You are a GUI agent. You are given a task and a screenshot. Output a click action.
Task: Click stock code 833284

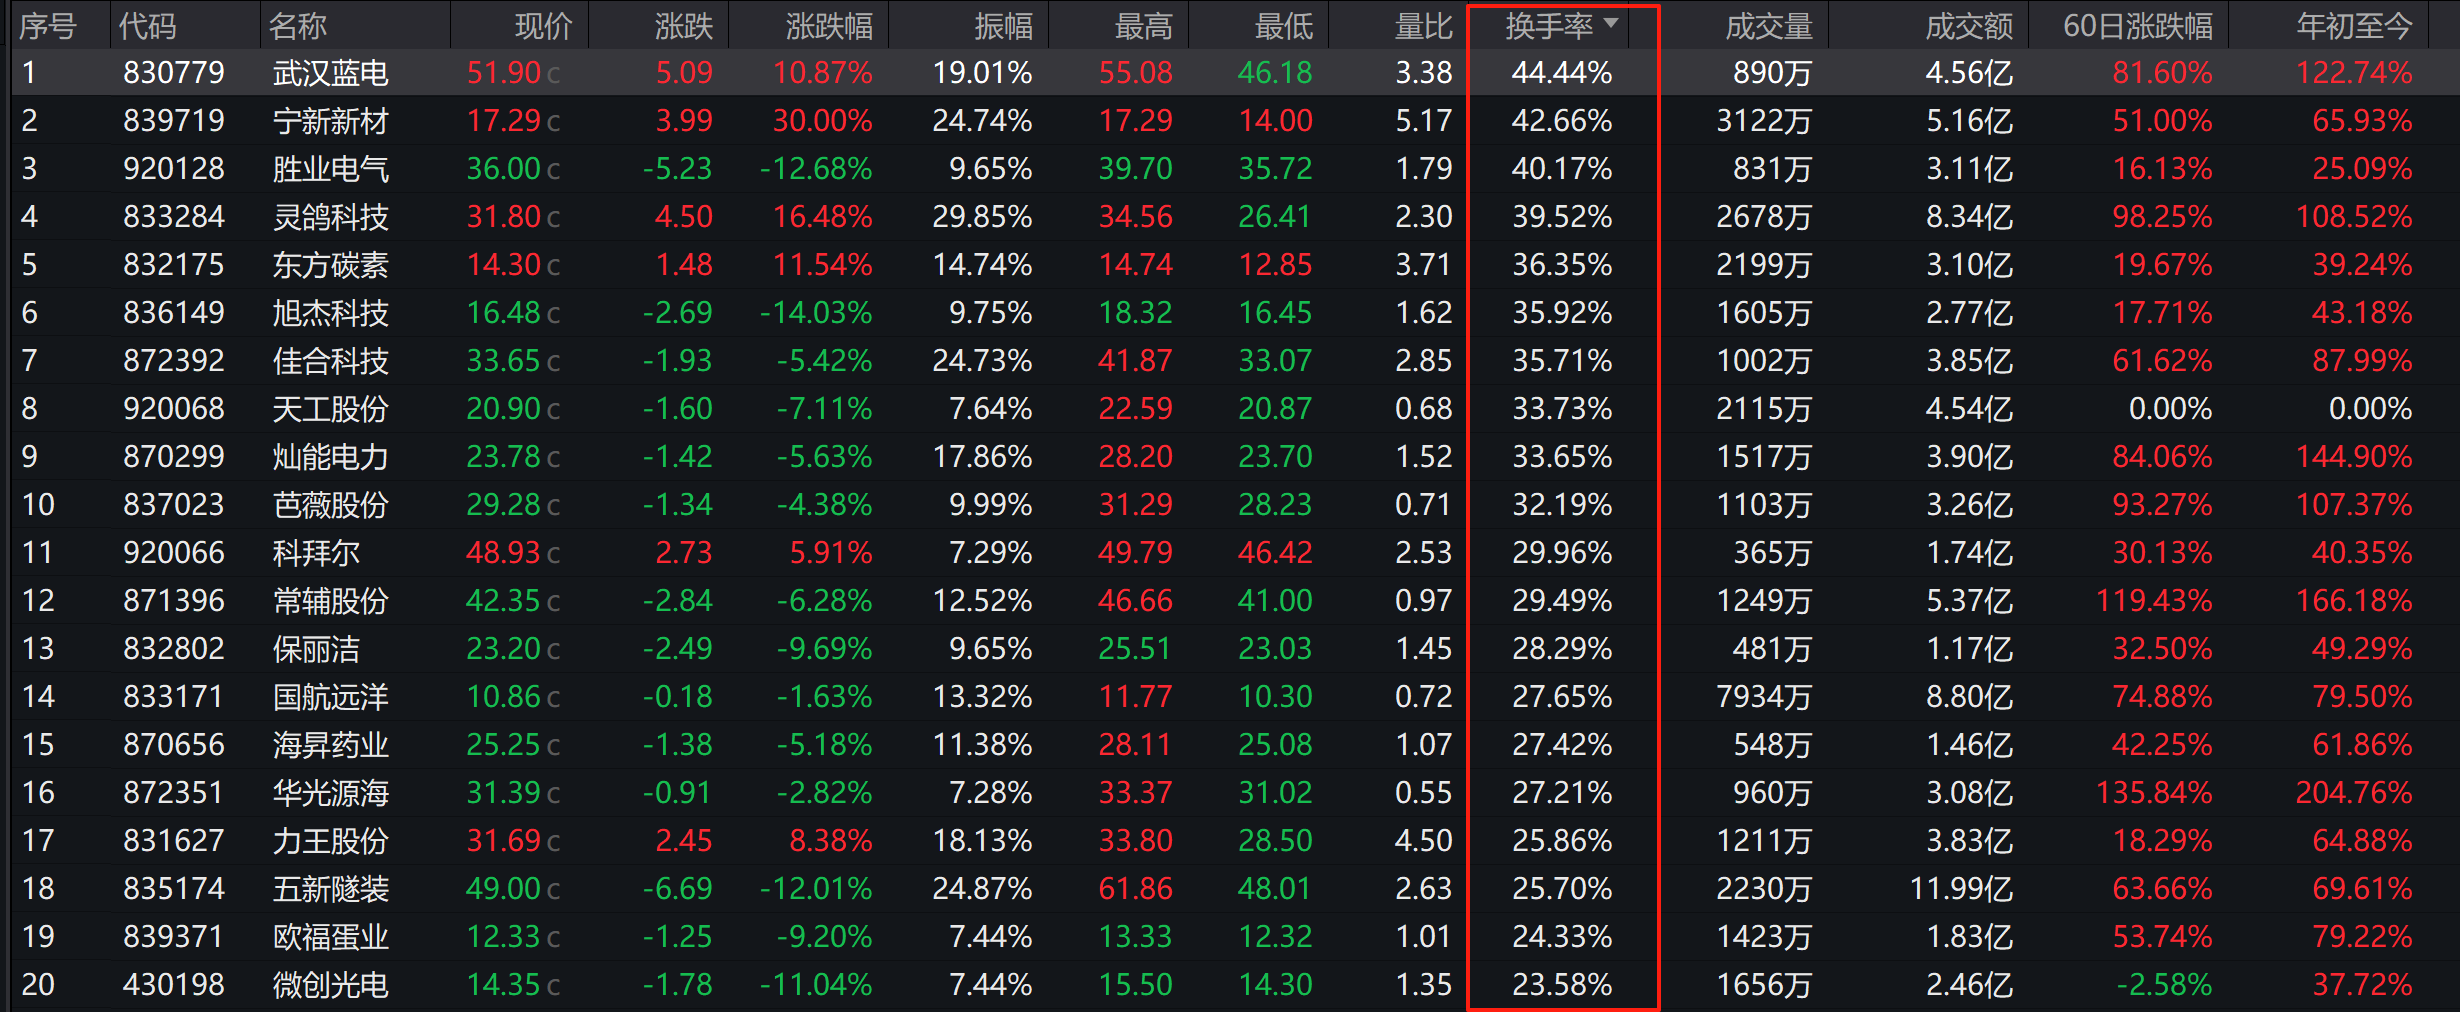click(x=174, y=217)
